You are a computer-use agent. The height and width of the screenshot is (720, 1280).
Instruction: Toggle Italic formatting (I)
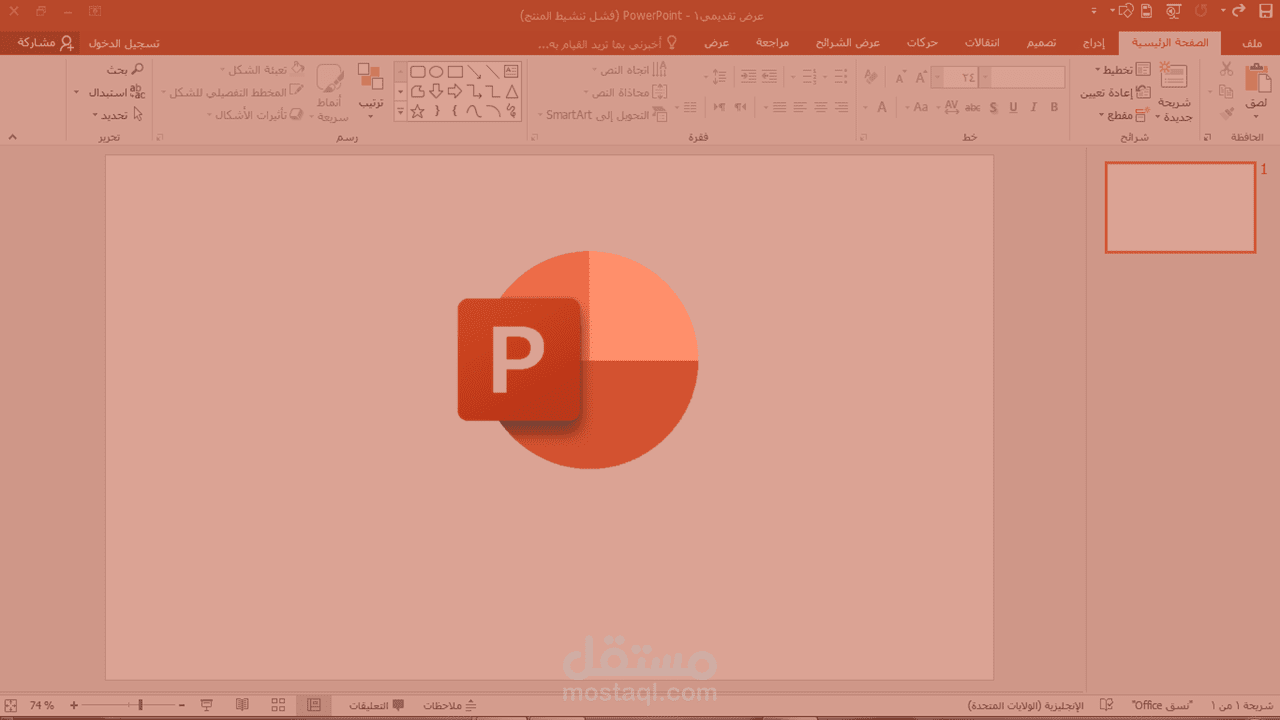point(1034,107)
